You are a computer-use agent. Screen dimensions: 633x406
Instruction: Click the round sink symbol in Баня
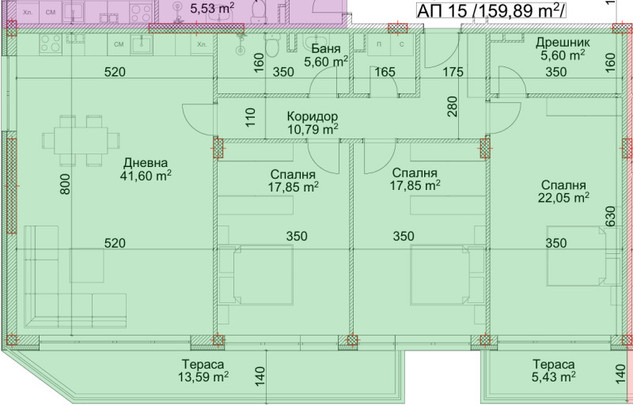241,52
